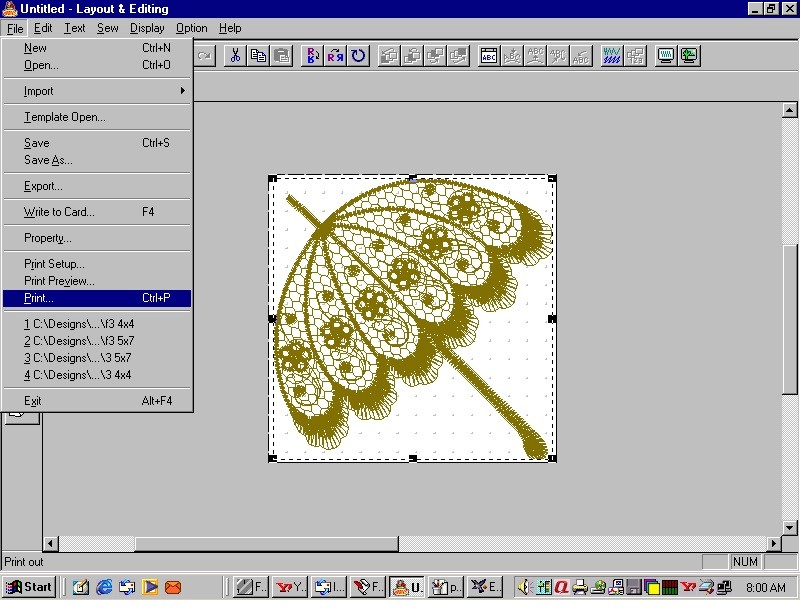Screen dimensions: 800x612
Task: Open recent file 2 f3 5x7
Action: point(97,341)
